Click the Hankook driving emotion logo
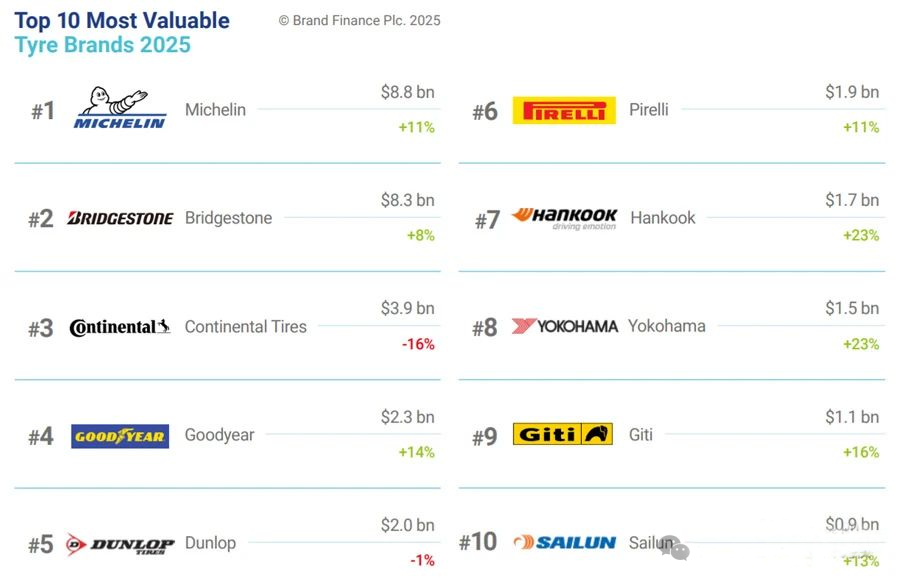Image resolution: width=900 pixels, height=583 pixels. (x=564, y=219)
